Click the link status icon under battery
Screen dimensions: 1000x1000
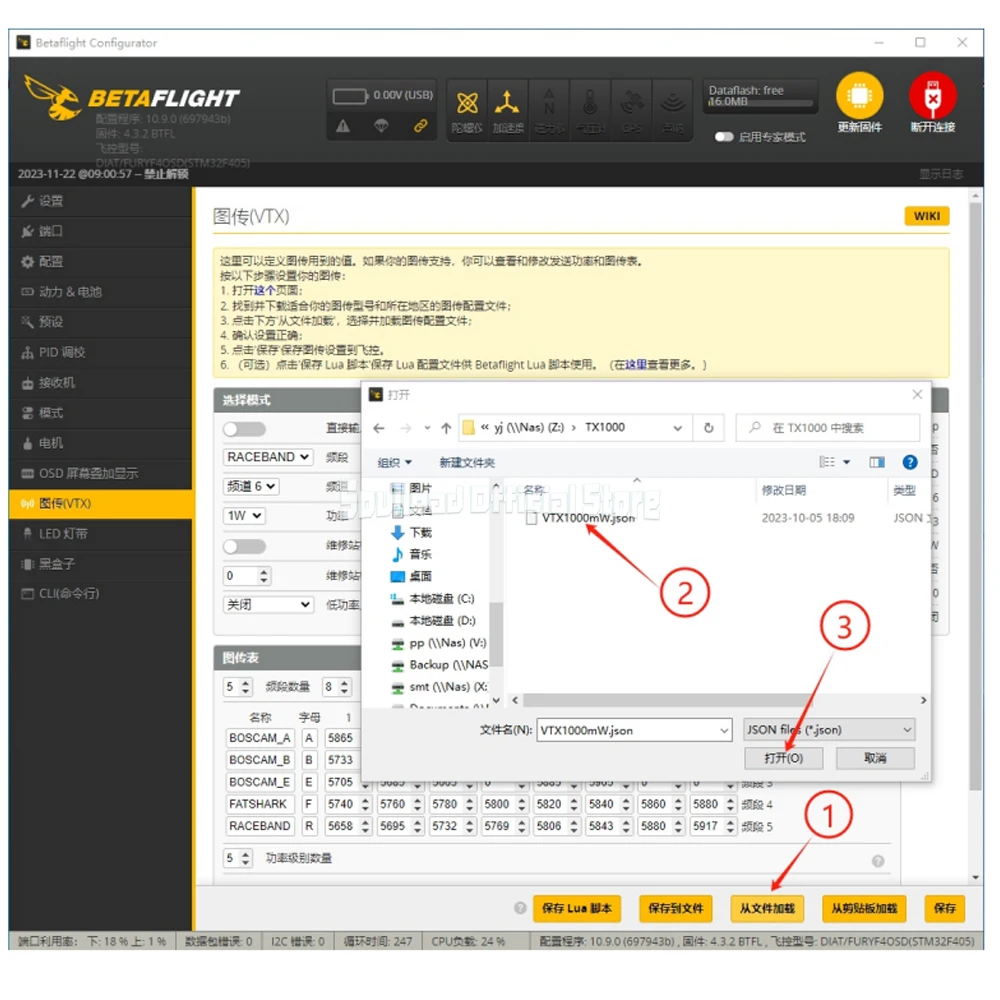[420, 126]
